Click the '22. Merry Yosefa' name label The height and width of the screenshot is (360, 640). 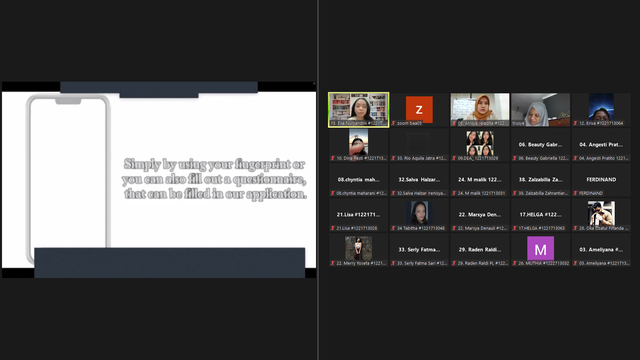(x=361, y=263)
